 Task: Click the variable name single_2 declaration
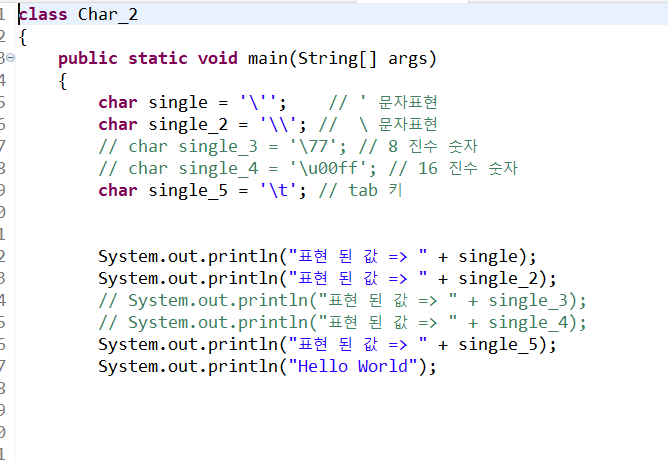pyautogui.click(x=188, y=125)
